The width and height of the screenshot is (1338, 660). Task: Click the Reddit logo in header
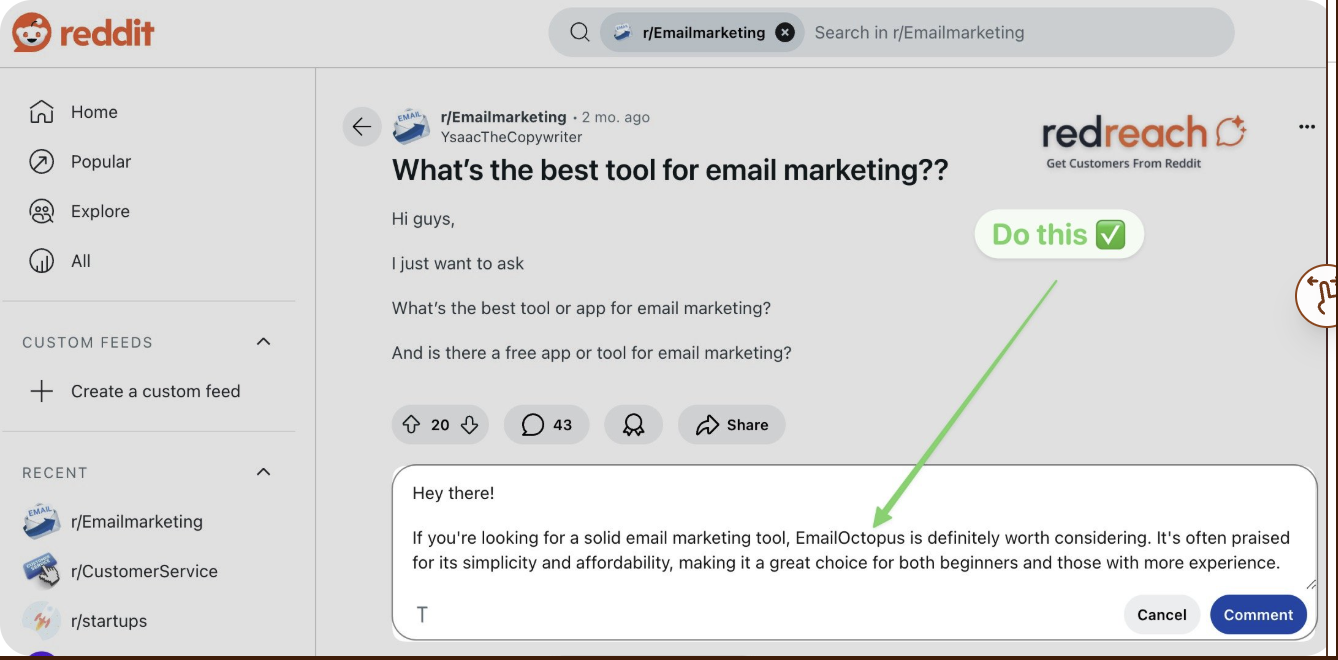tap(83, 33)
